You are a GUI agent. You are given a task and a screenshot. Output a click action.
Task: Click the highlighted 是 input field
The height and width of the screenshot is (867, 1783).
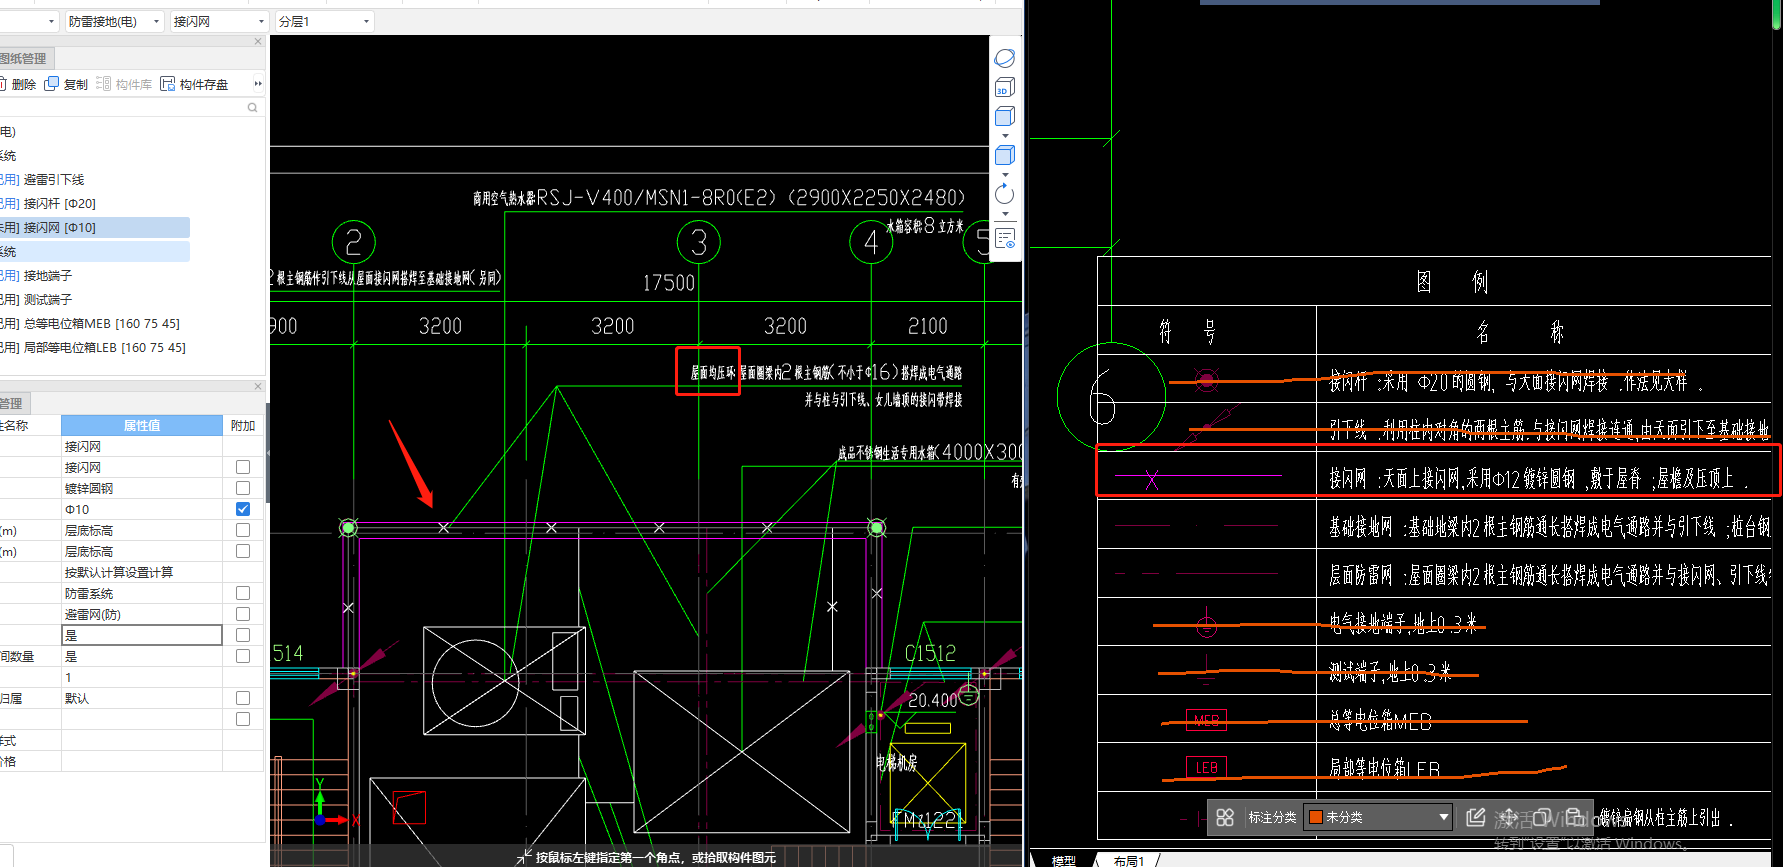pyautogui.click(x=142, y=635)
